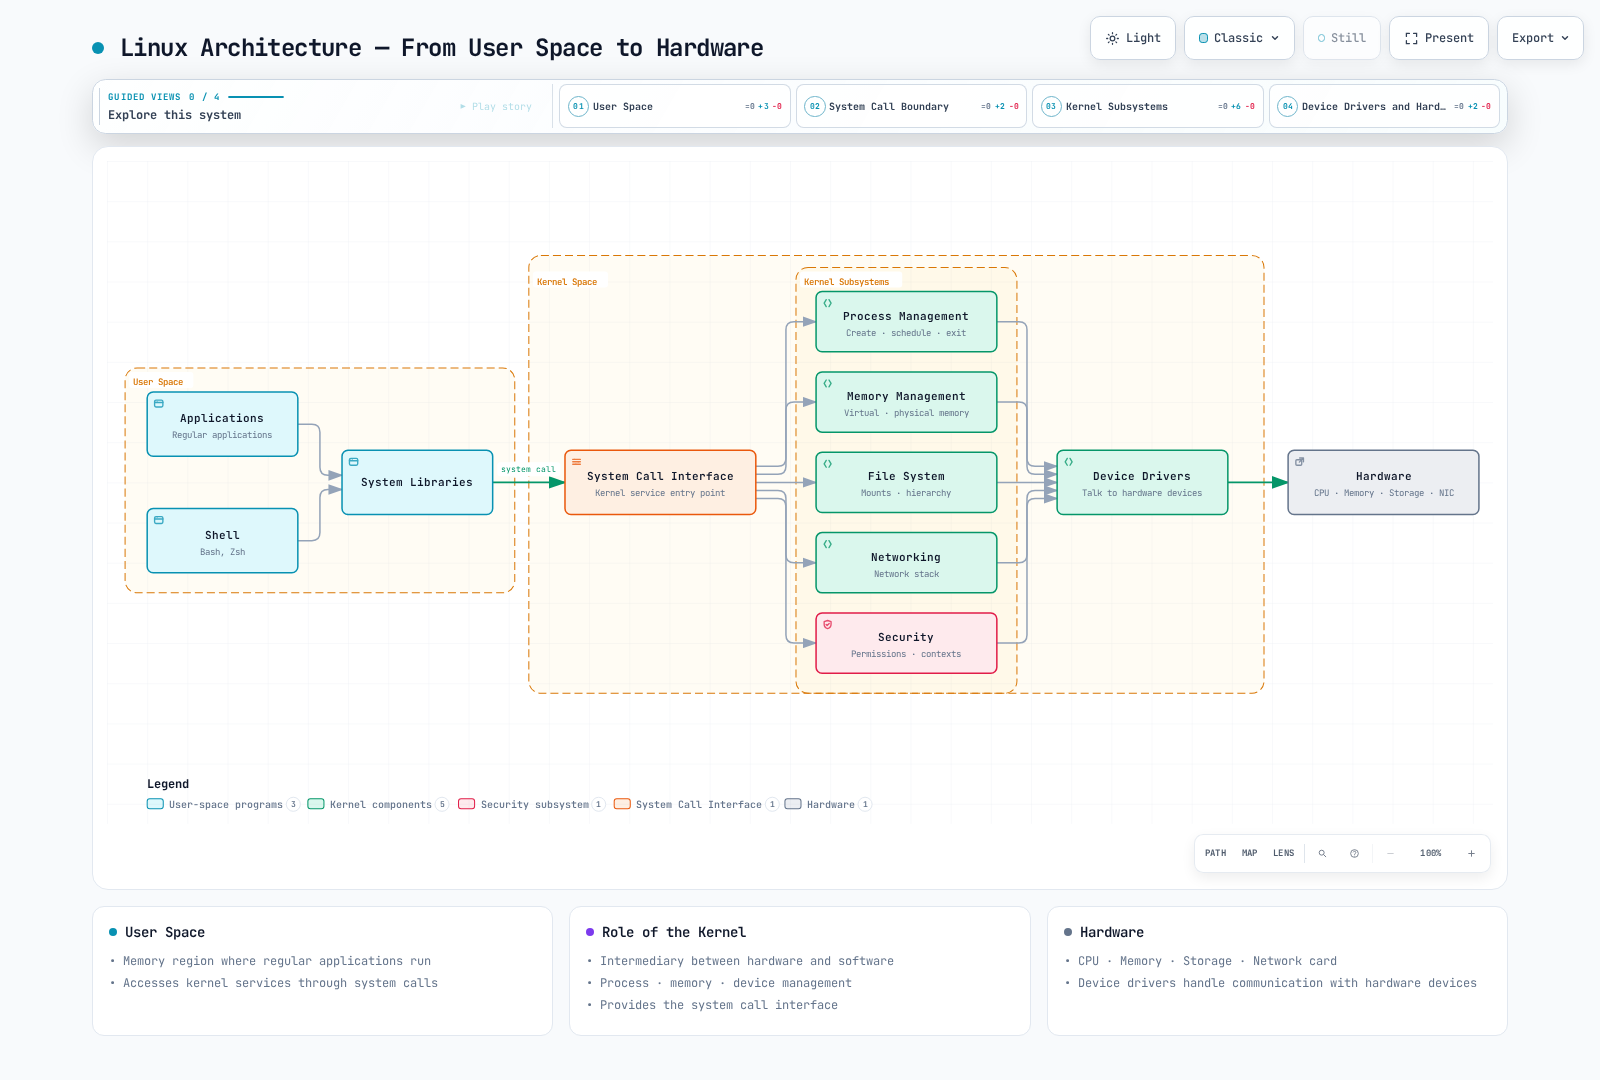Zoom out with the minus button
Viewport: 1600px width, 1080px height.
tap(1390, 854)
